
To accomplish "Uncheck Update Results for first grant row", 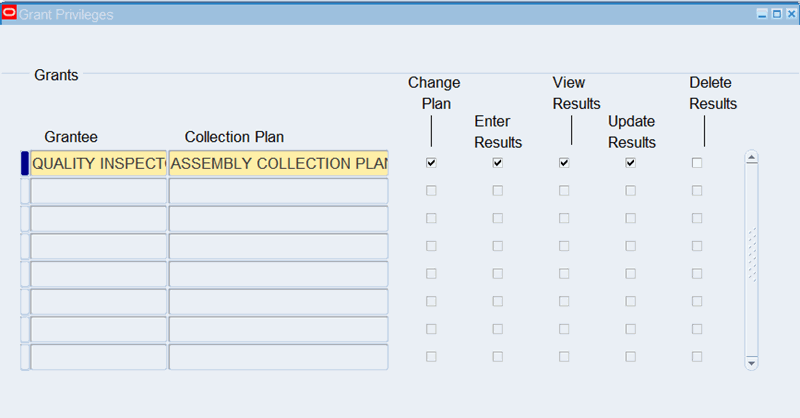I will pos(630,163).
